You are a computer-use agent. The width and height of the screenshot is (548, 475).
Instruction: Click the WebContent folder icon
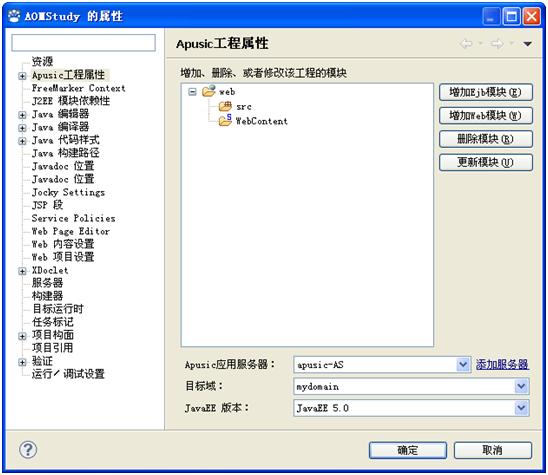pyautogui.click(x=225, y=120)
